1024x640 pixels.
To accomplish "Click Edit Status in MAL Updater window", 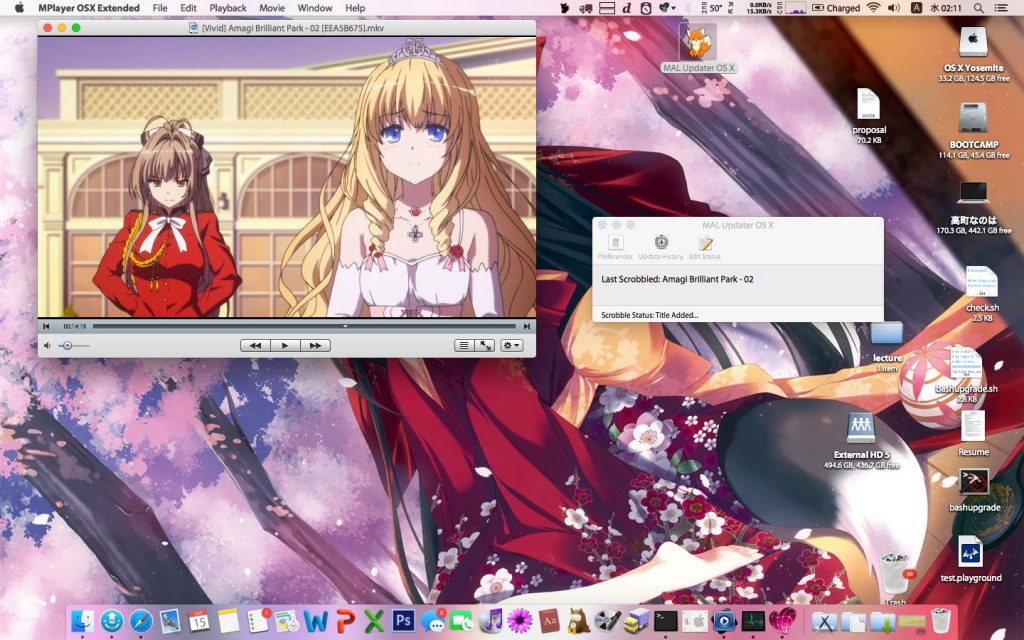I will [705, 248].
